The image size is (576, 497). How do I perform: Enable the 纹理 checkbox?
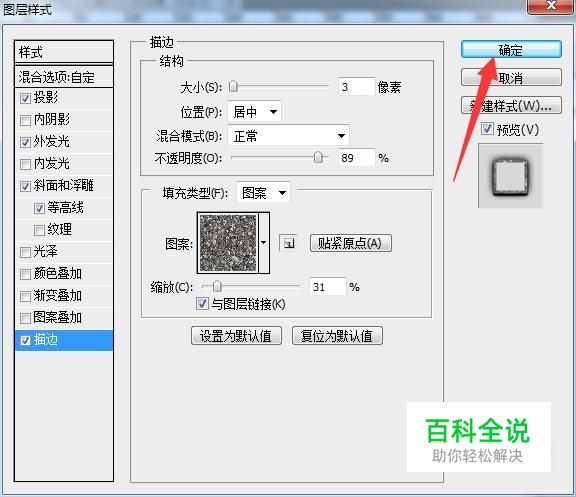(39, 230)
